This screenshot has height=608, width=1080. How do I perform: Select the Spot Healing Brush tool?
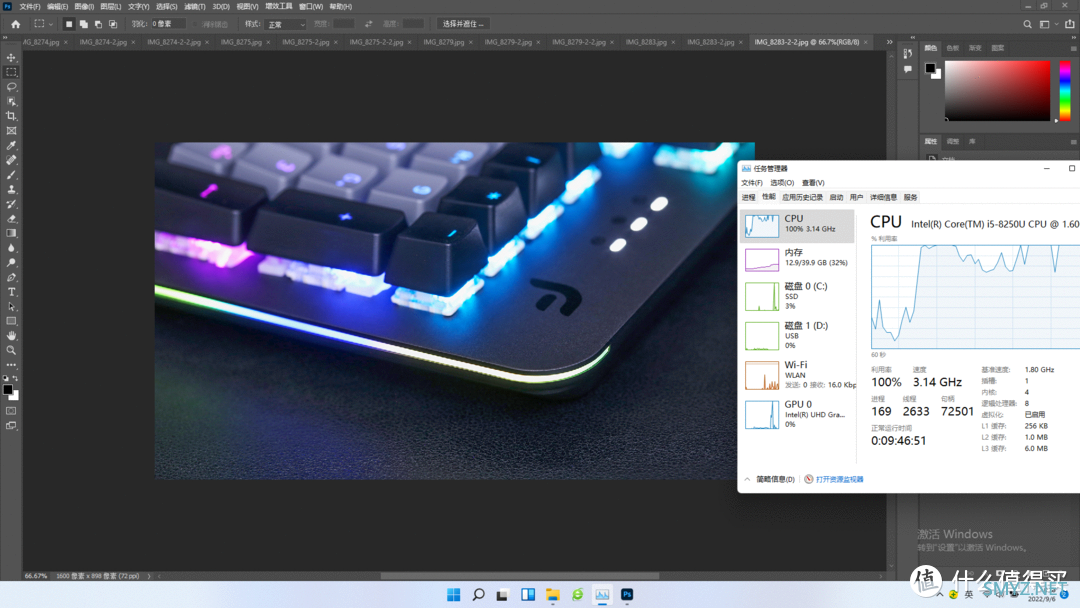(x=11, y=160)
